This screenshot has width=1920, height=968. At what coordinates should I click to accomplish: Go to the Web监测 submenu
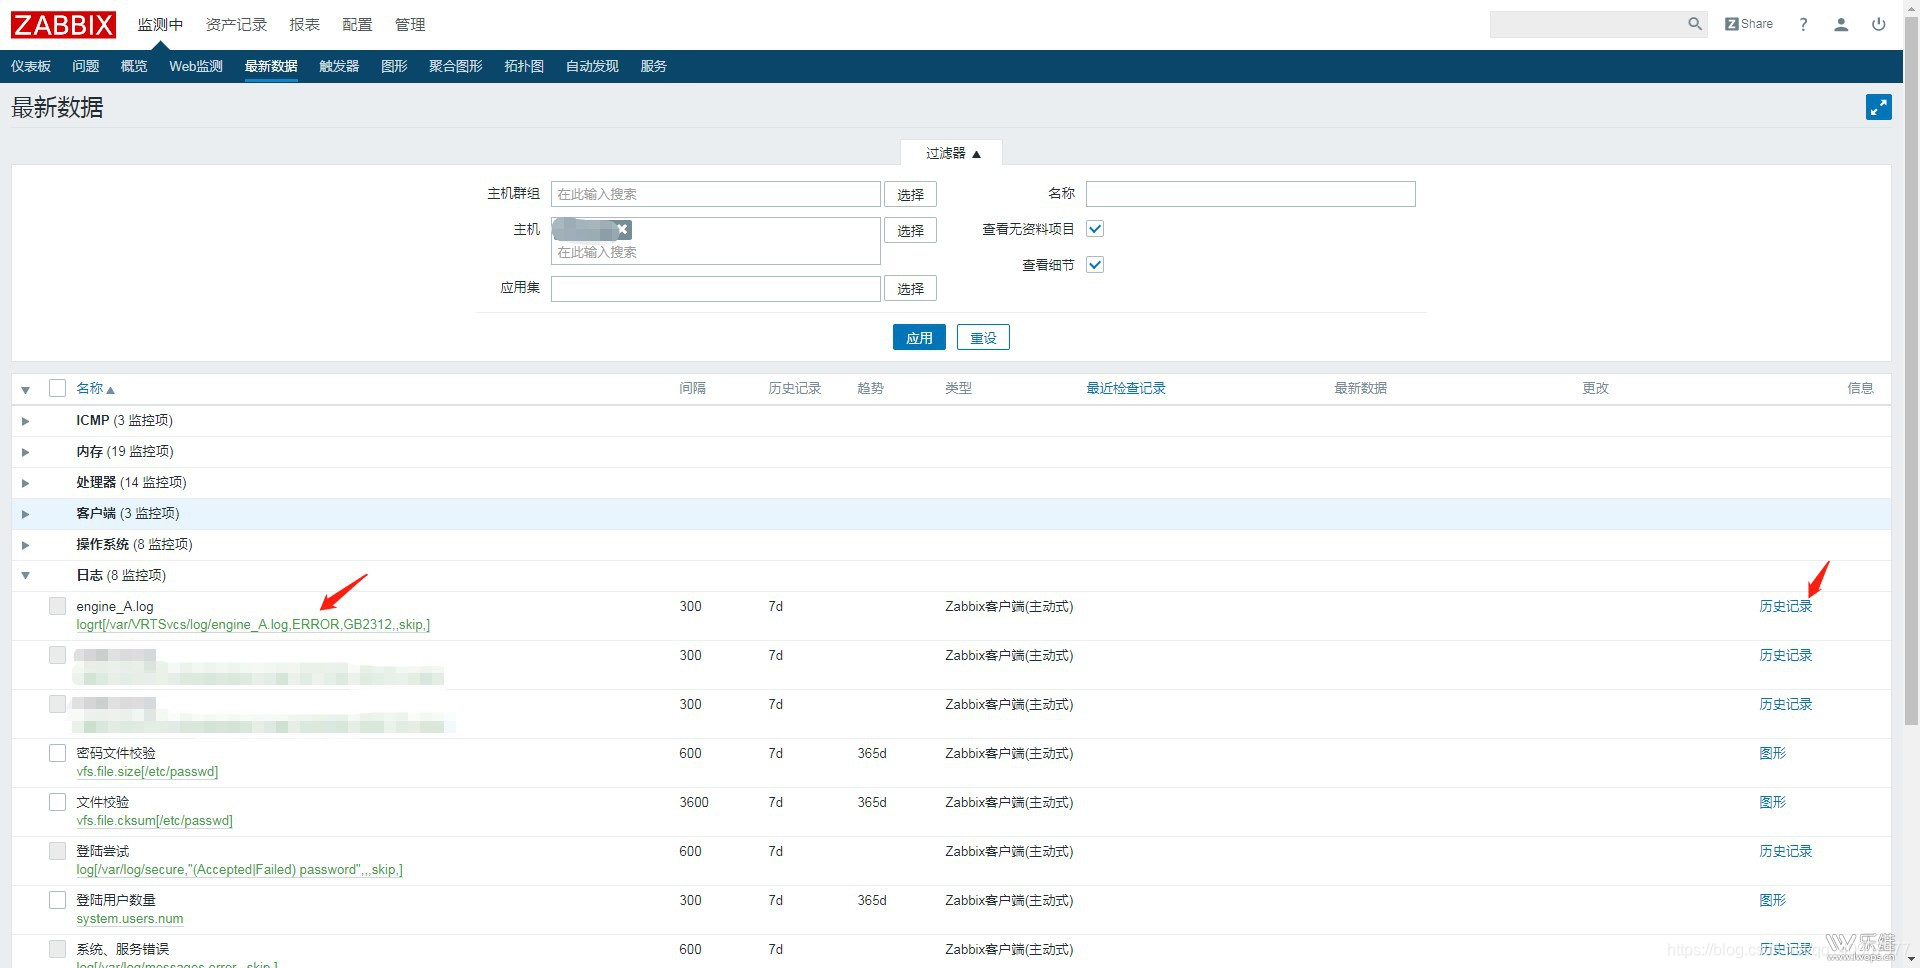coord(196,66)
